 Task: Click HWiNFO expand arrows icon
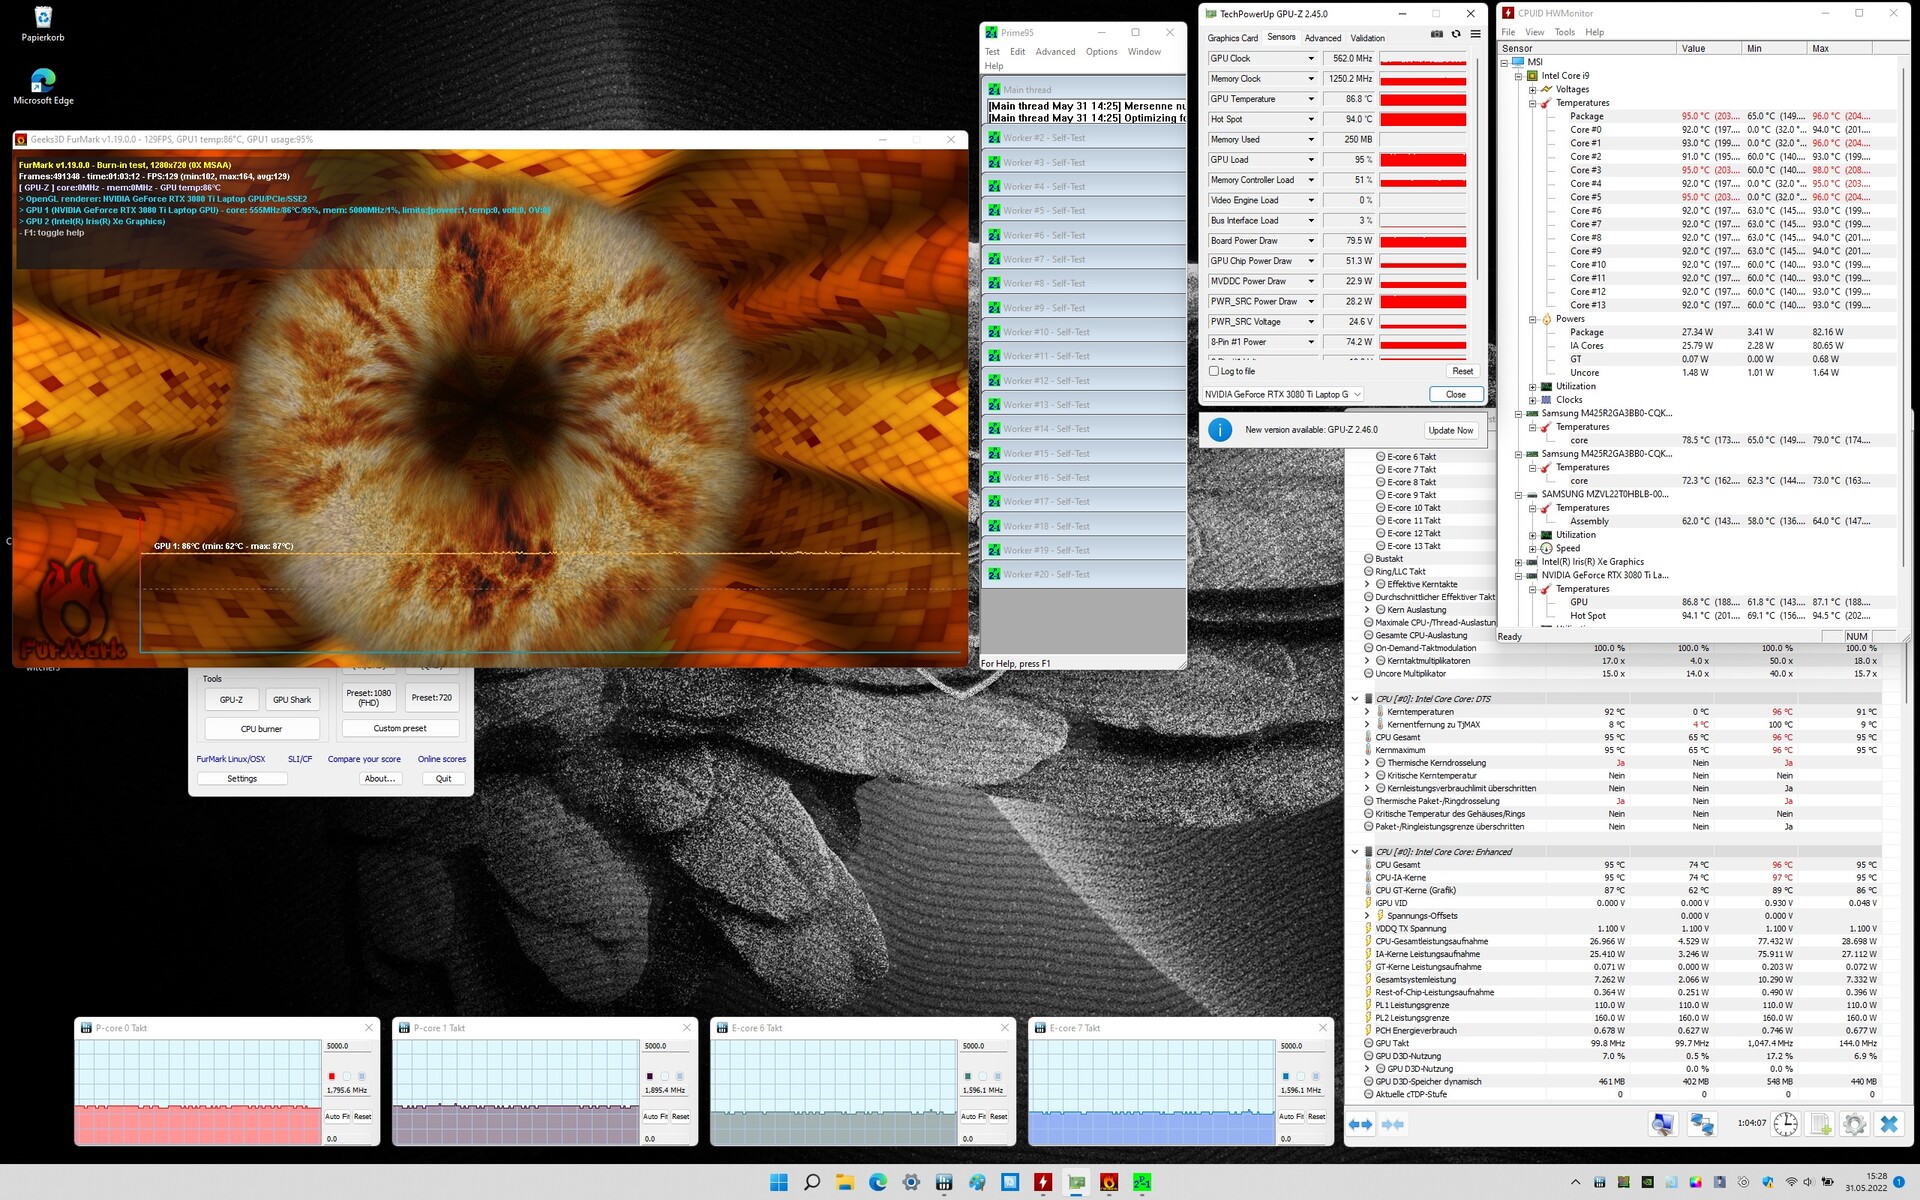(1361, 1124)
